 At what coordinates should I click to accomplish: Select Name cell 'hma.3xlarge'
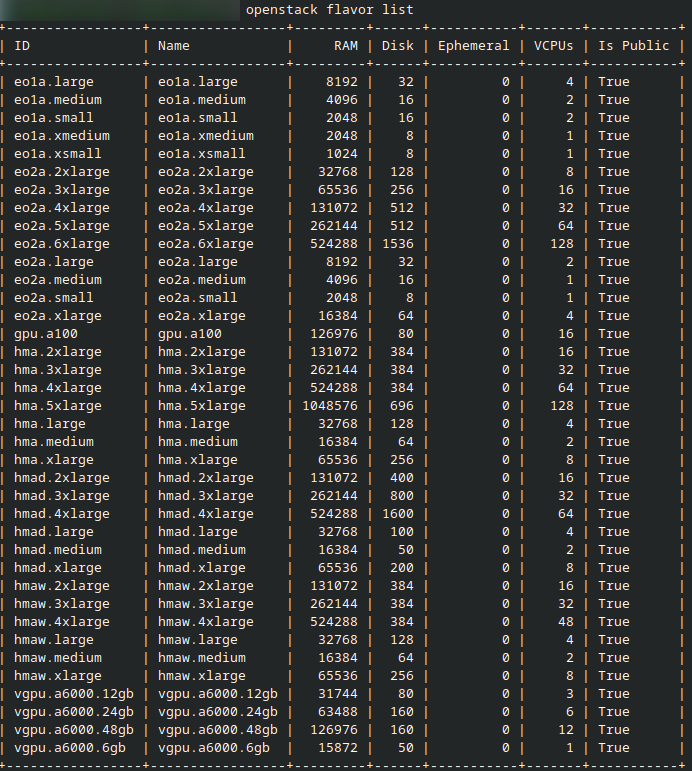click(202, 370)
